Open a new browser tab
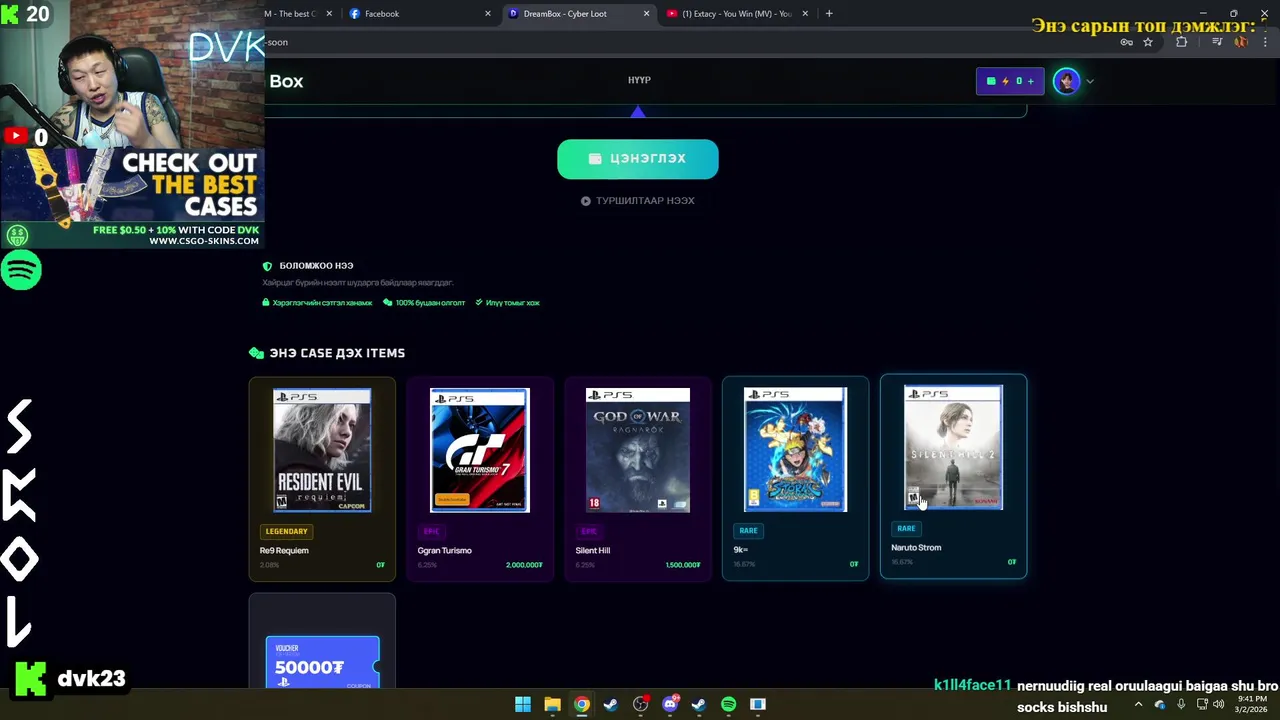 pos(829,14)
